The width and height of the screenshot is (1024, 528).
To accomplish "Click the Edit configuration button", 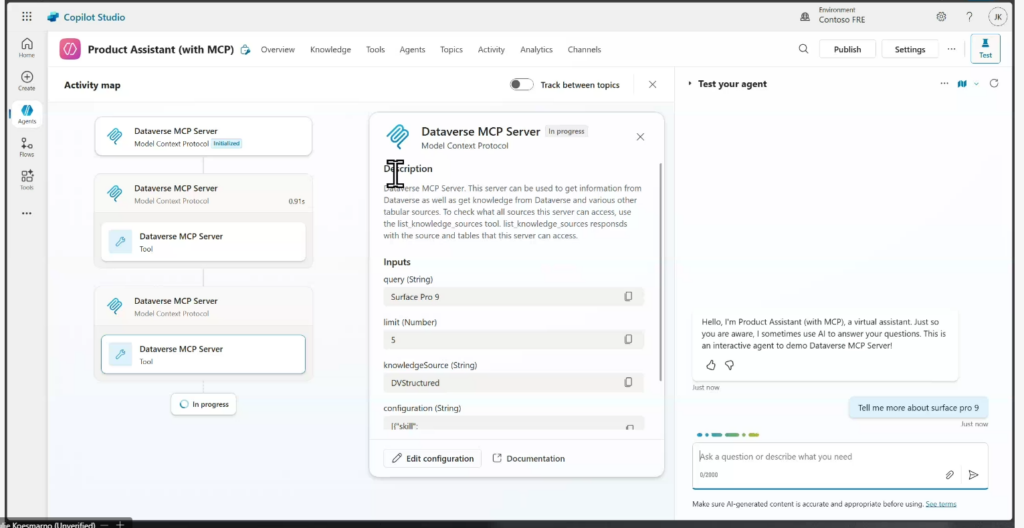I will coord(432,458).
